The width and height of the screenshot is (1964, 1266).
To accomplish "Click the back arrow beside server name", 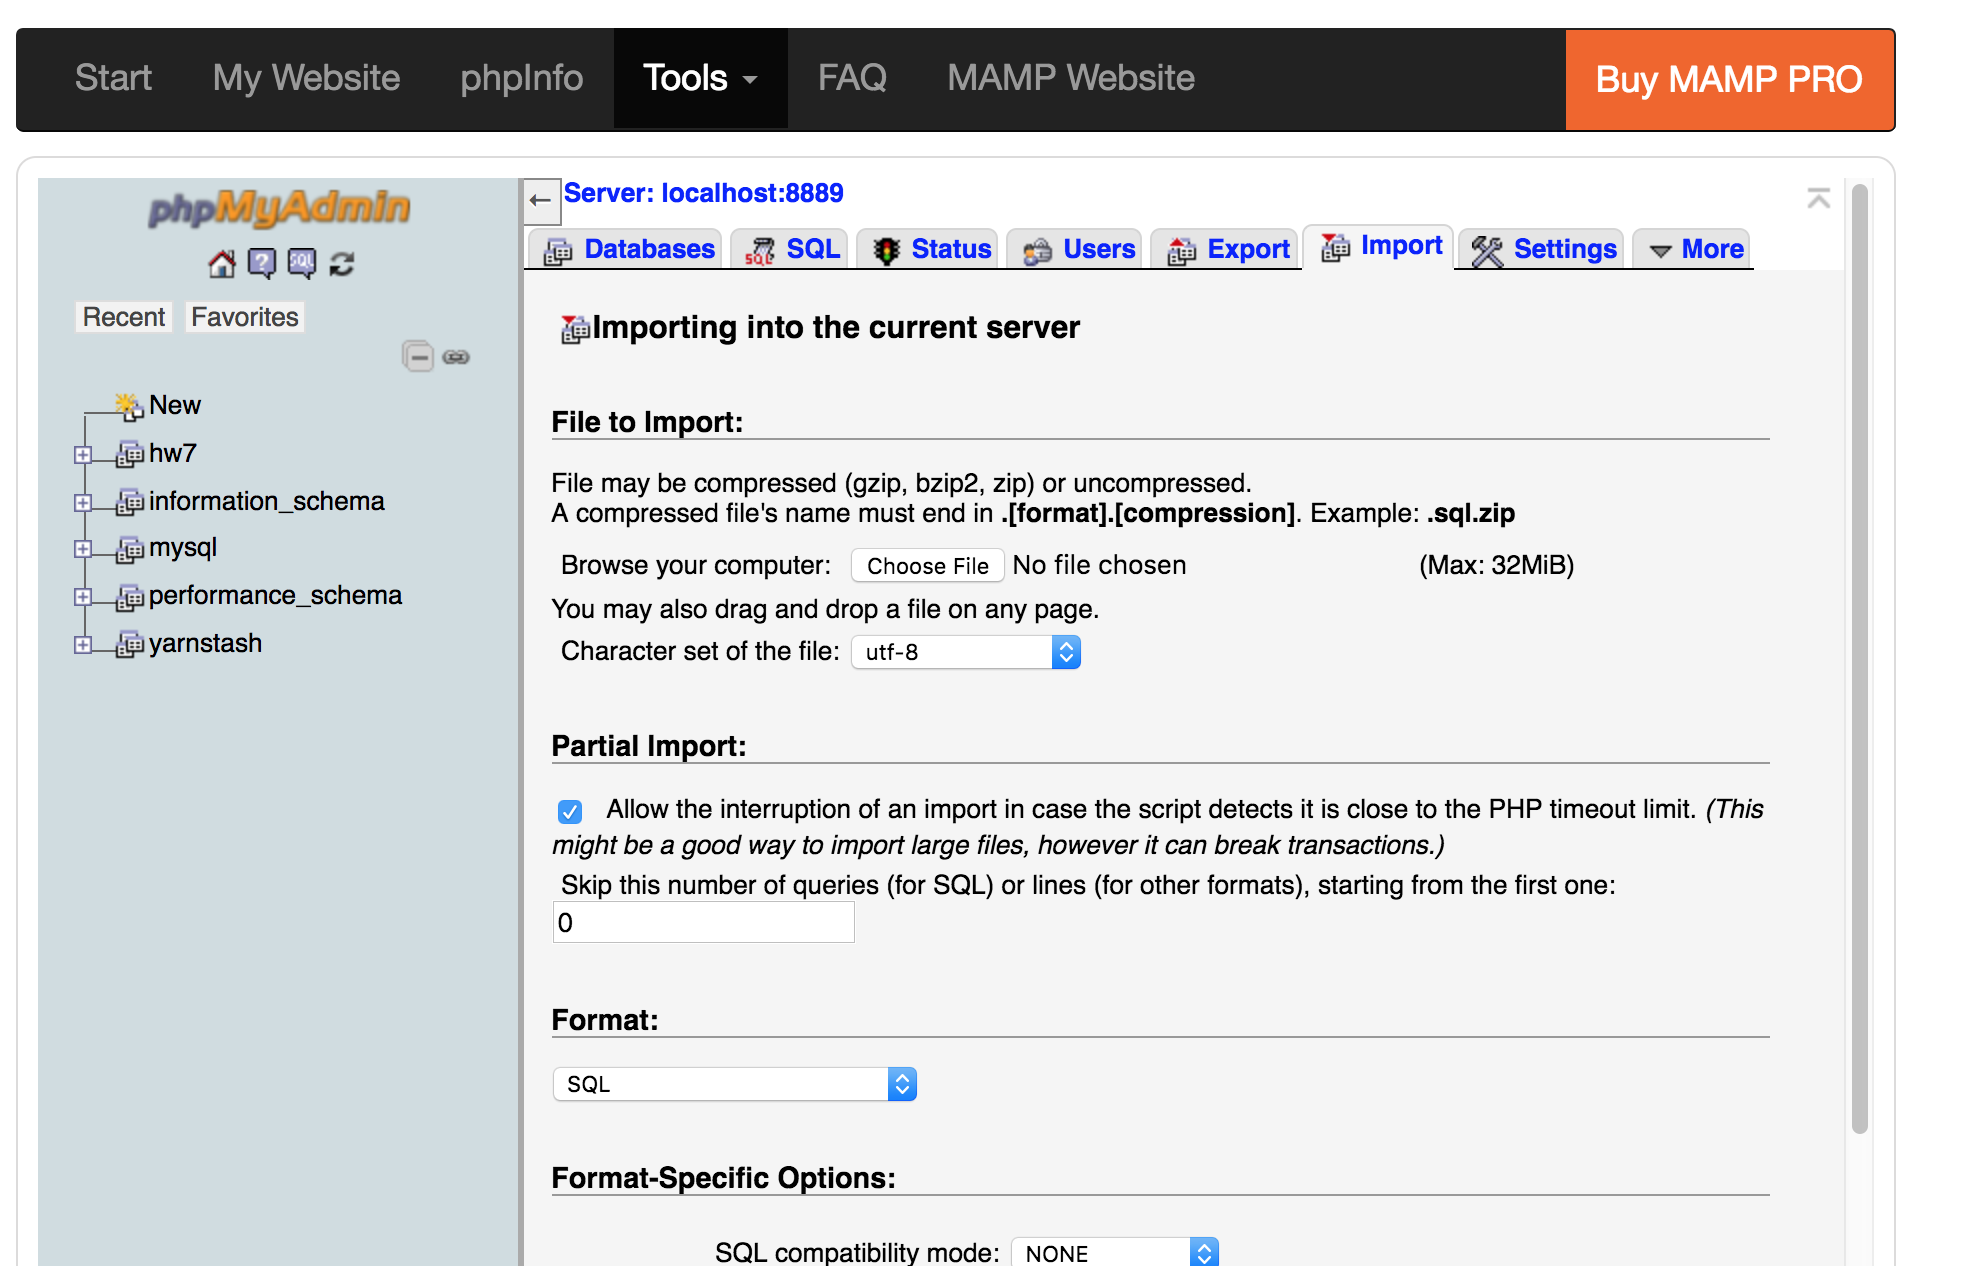I will pos(541,200).
